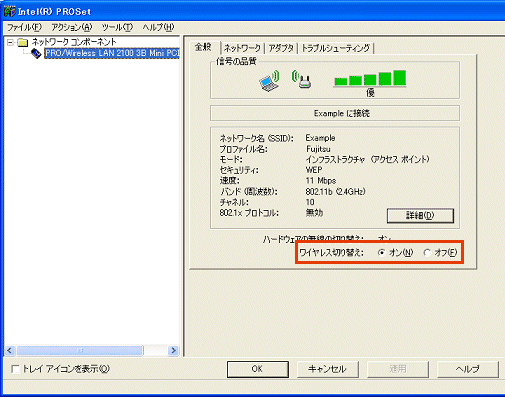Click the band value 802.11b (2.4GHz)
The width and height of the screenshot is (505, 397).
tap(335, 191)
